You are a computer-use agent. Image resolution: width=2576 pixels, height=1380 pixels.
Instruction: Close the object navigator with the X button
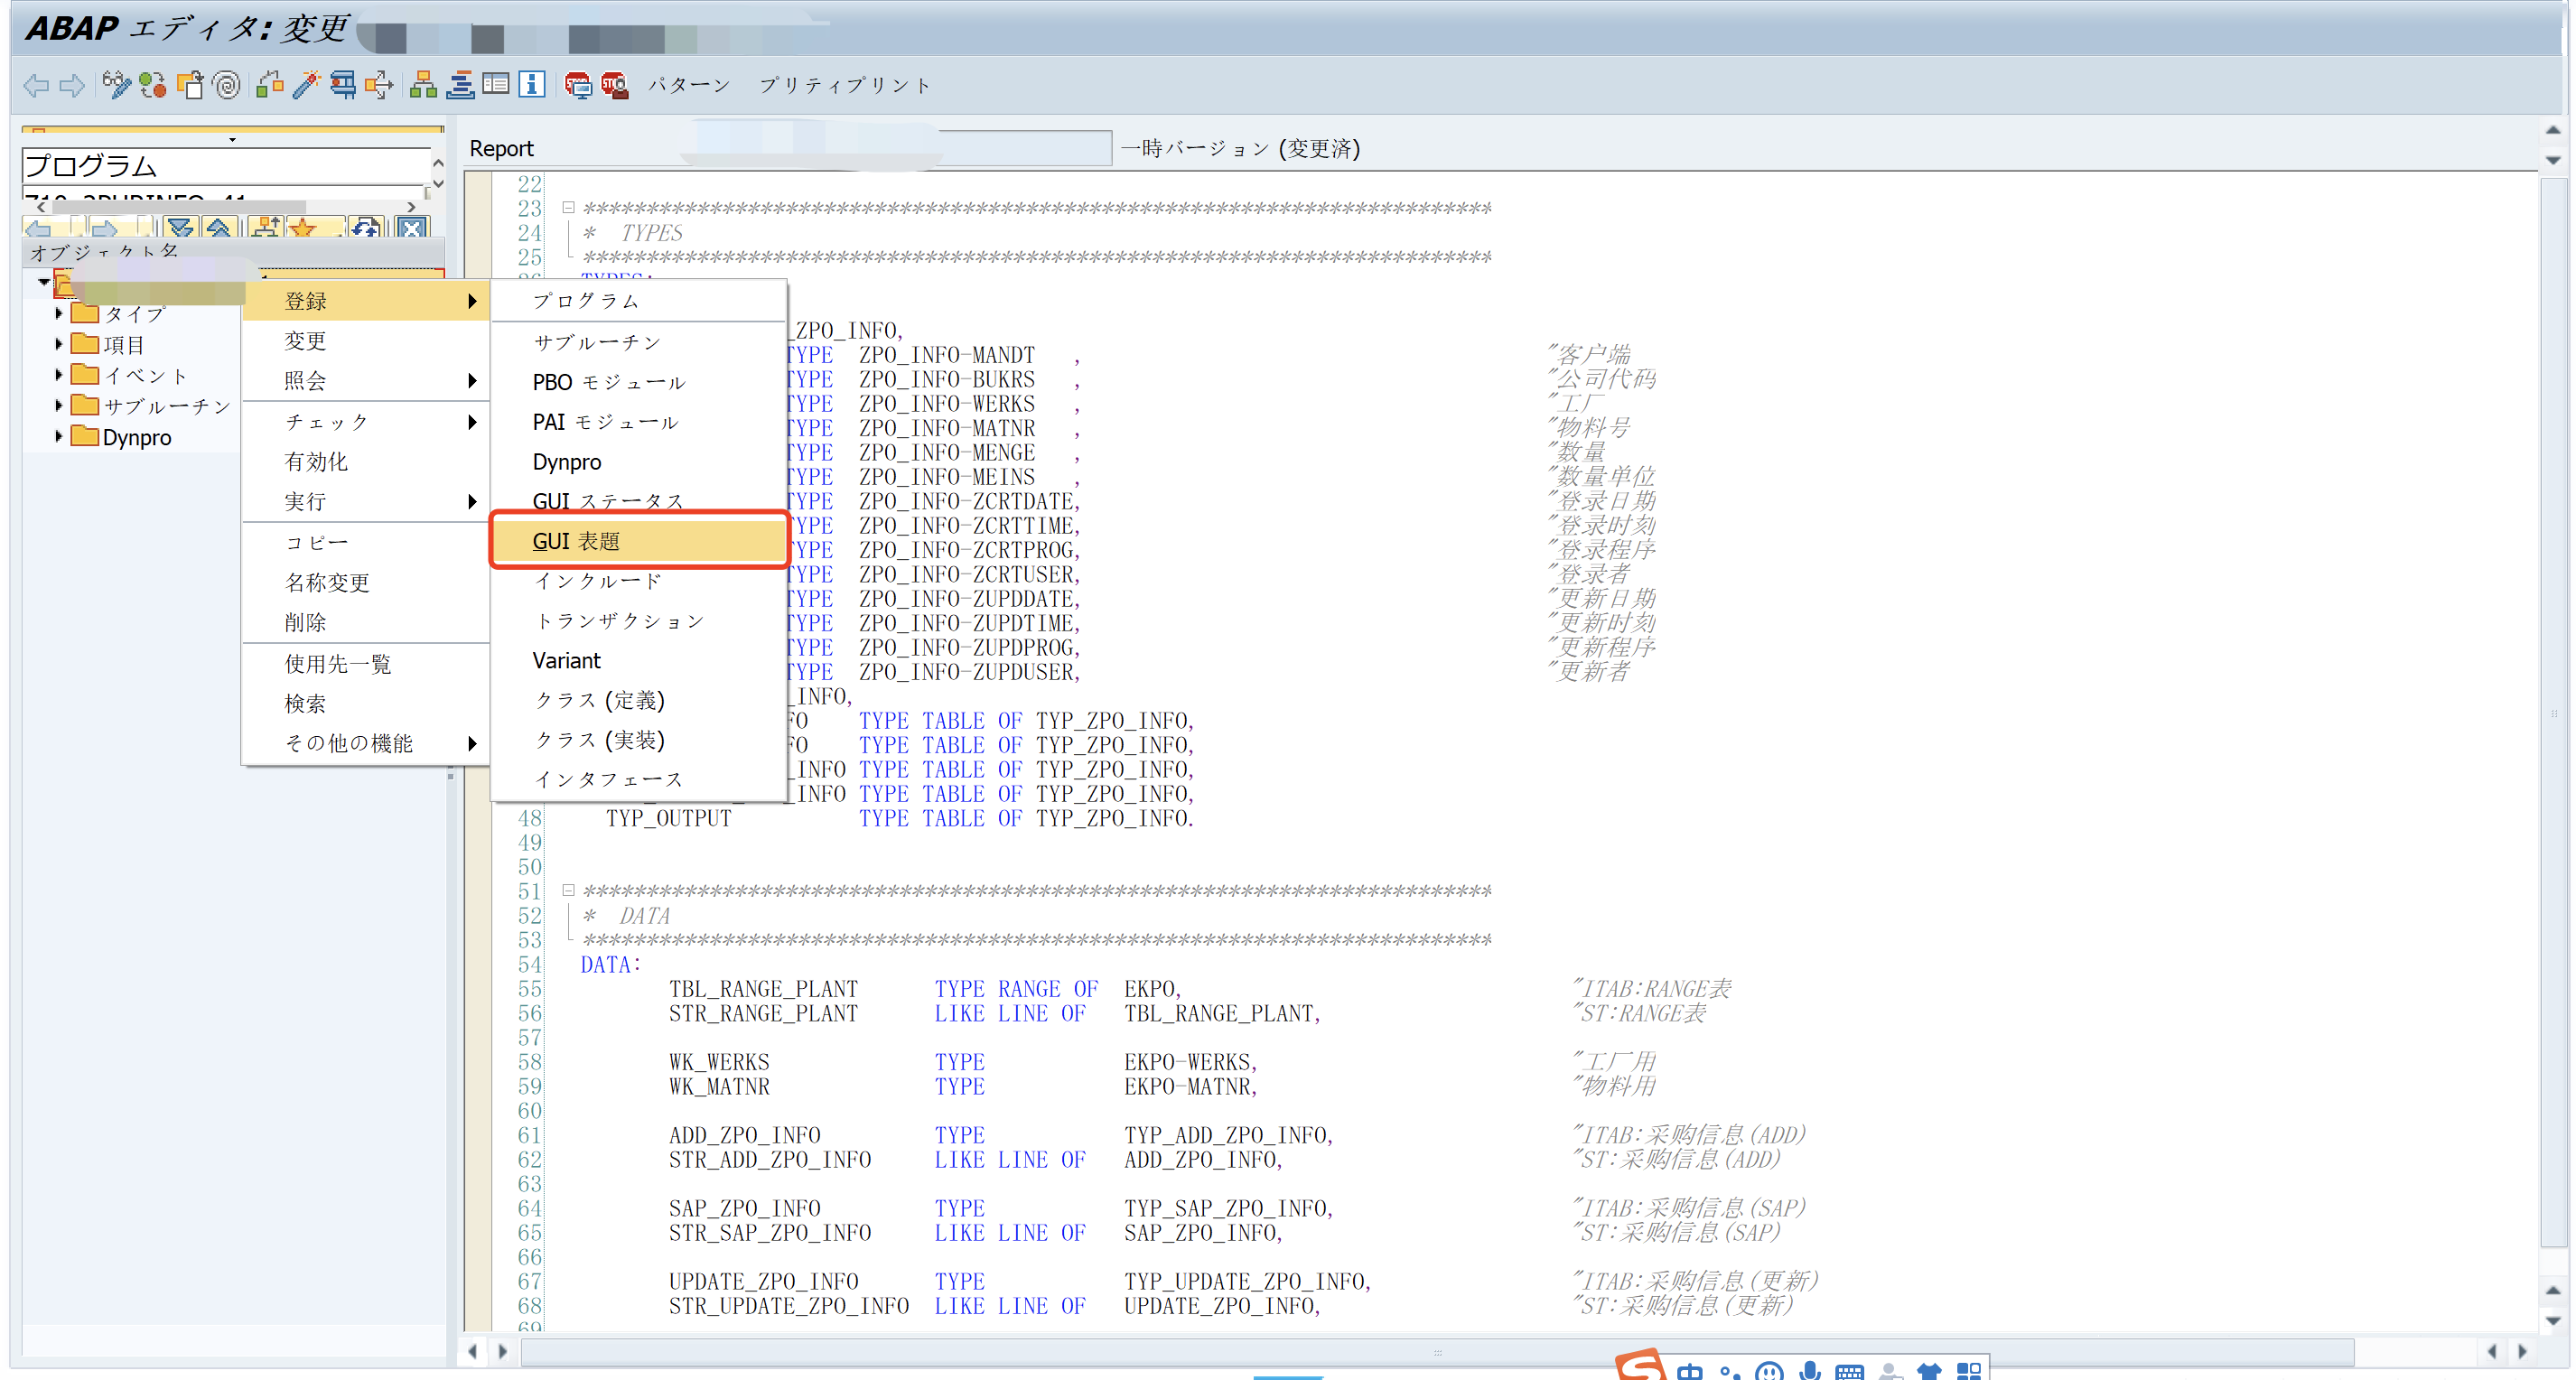[x=411, y=228]
